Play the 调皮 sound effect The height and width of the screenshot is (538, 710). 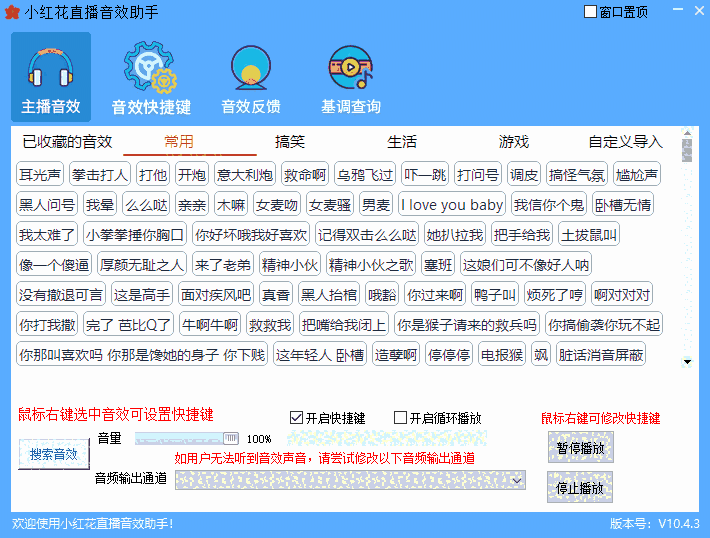[523, 174]
